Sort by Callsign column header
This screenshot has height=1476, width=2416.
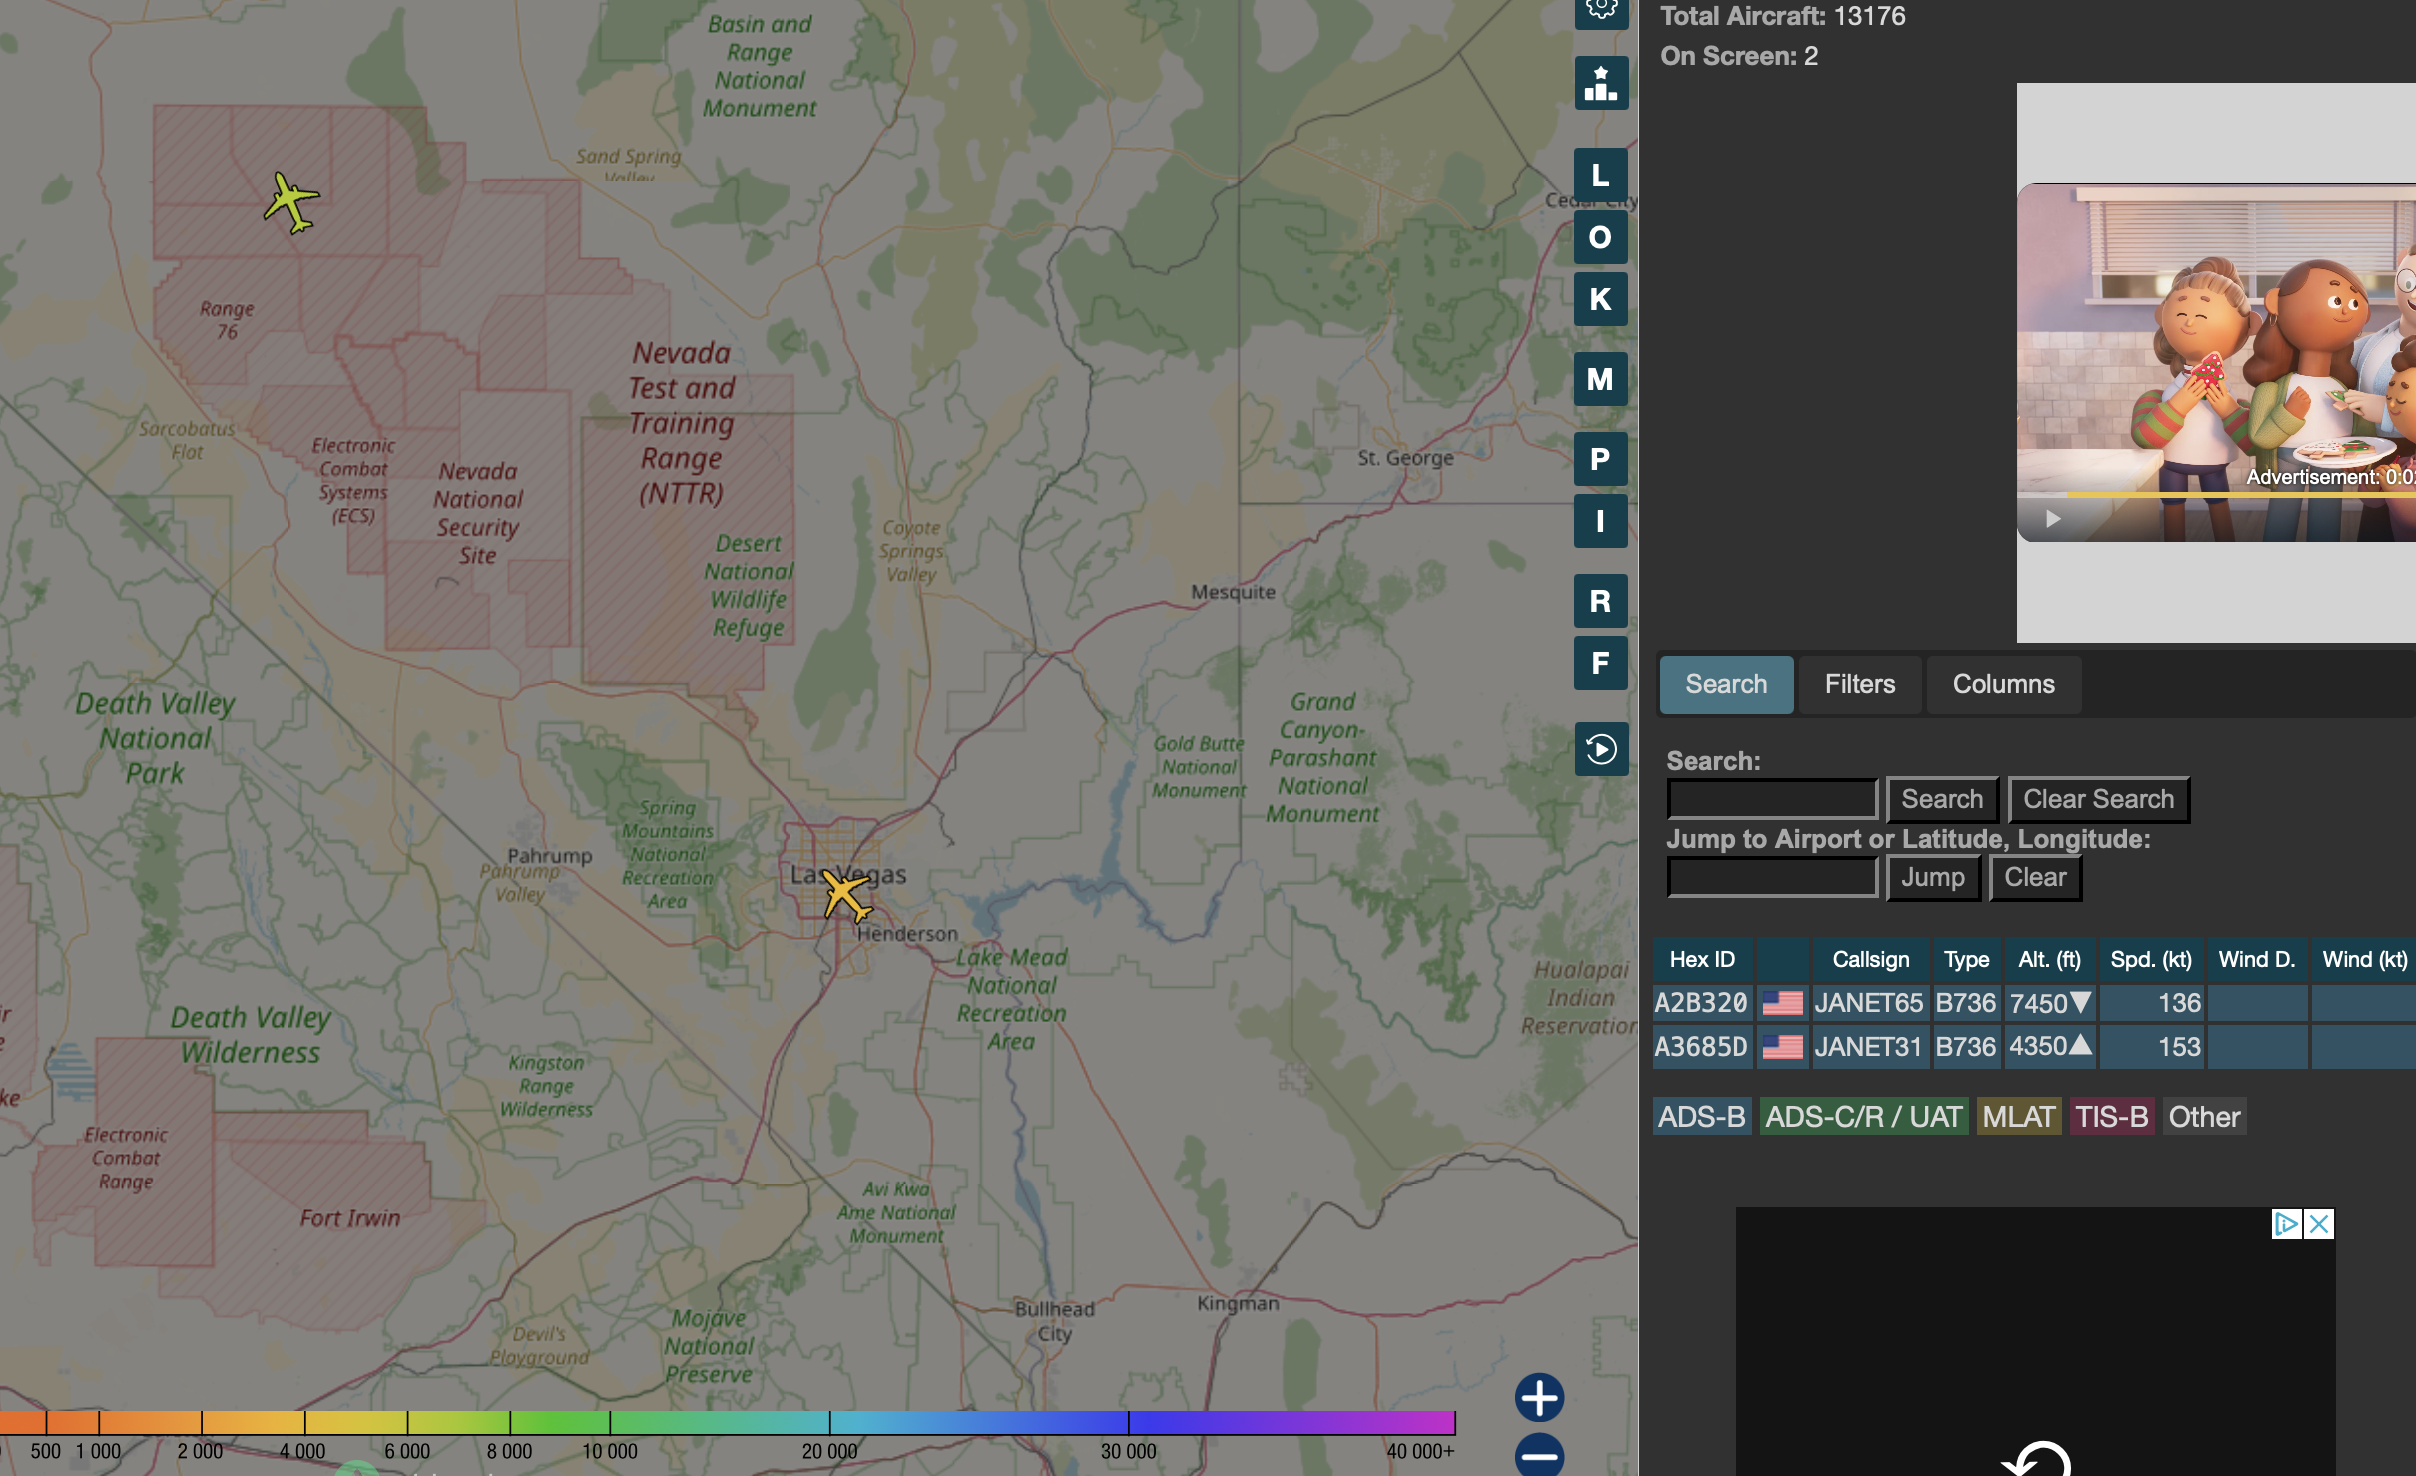1870,959
